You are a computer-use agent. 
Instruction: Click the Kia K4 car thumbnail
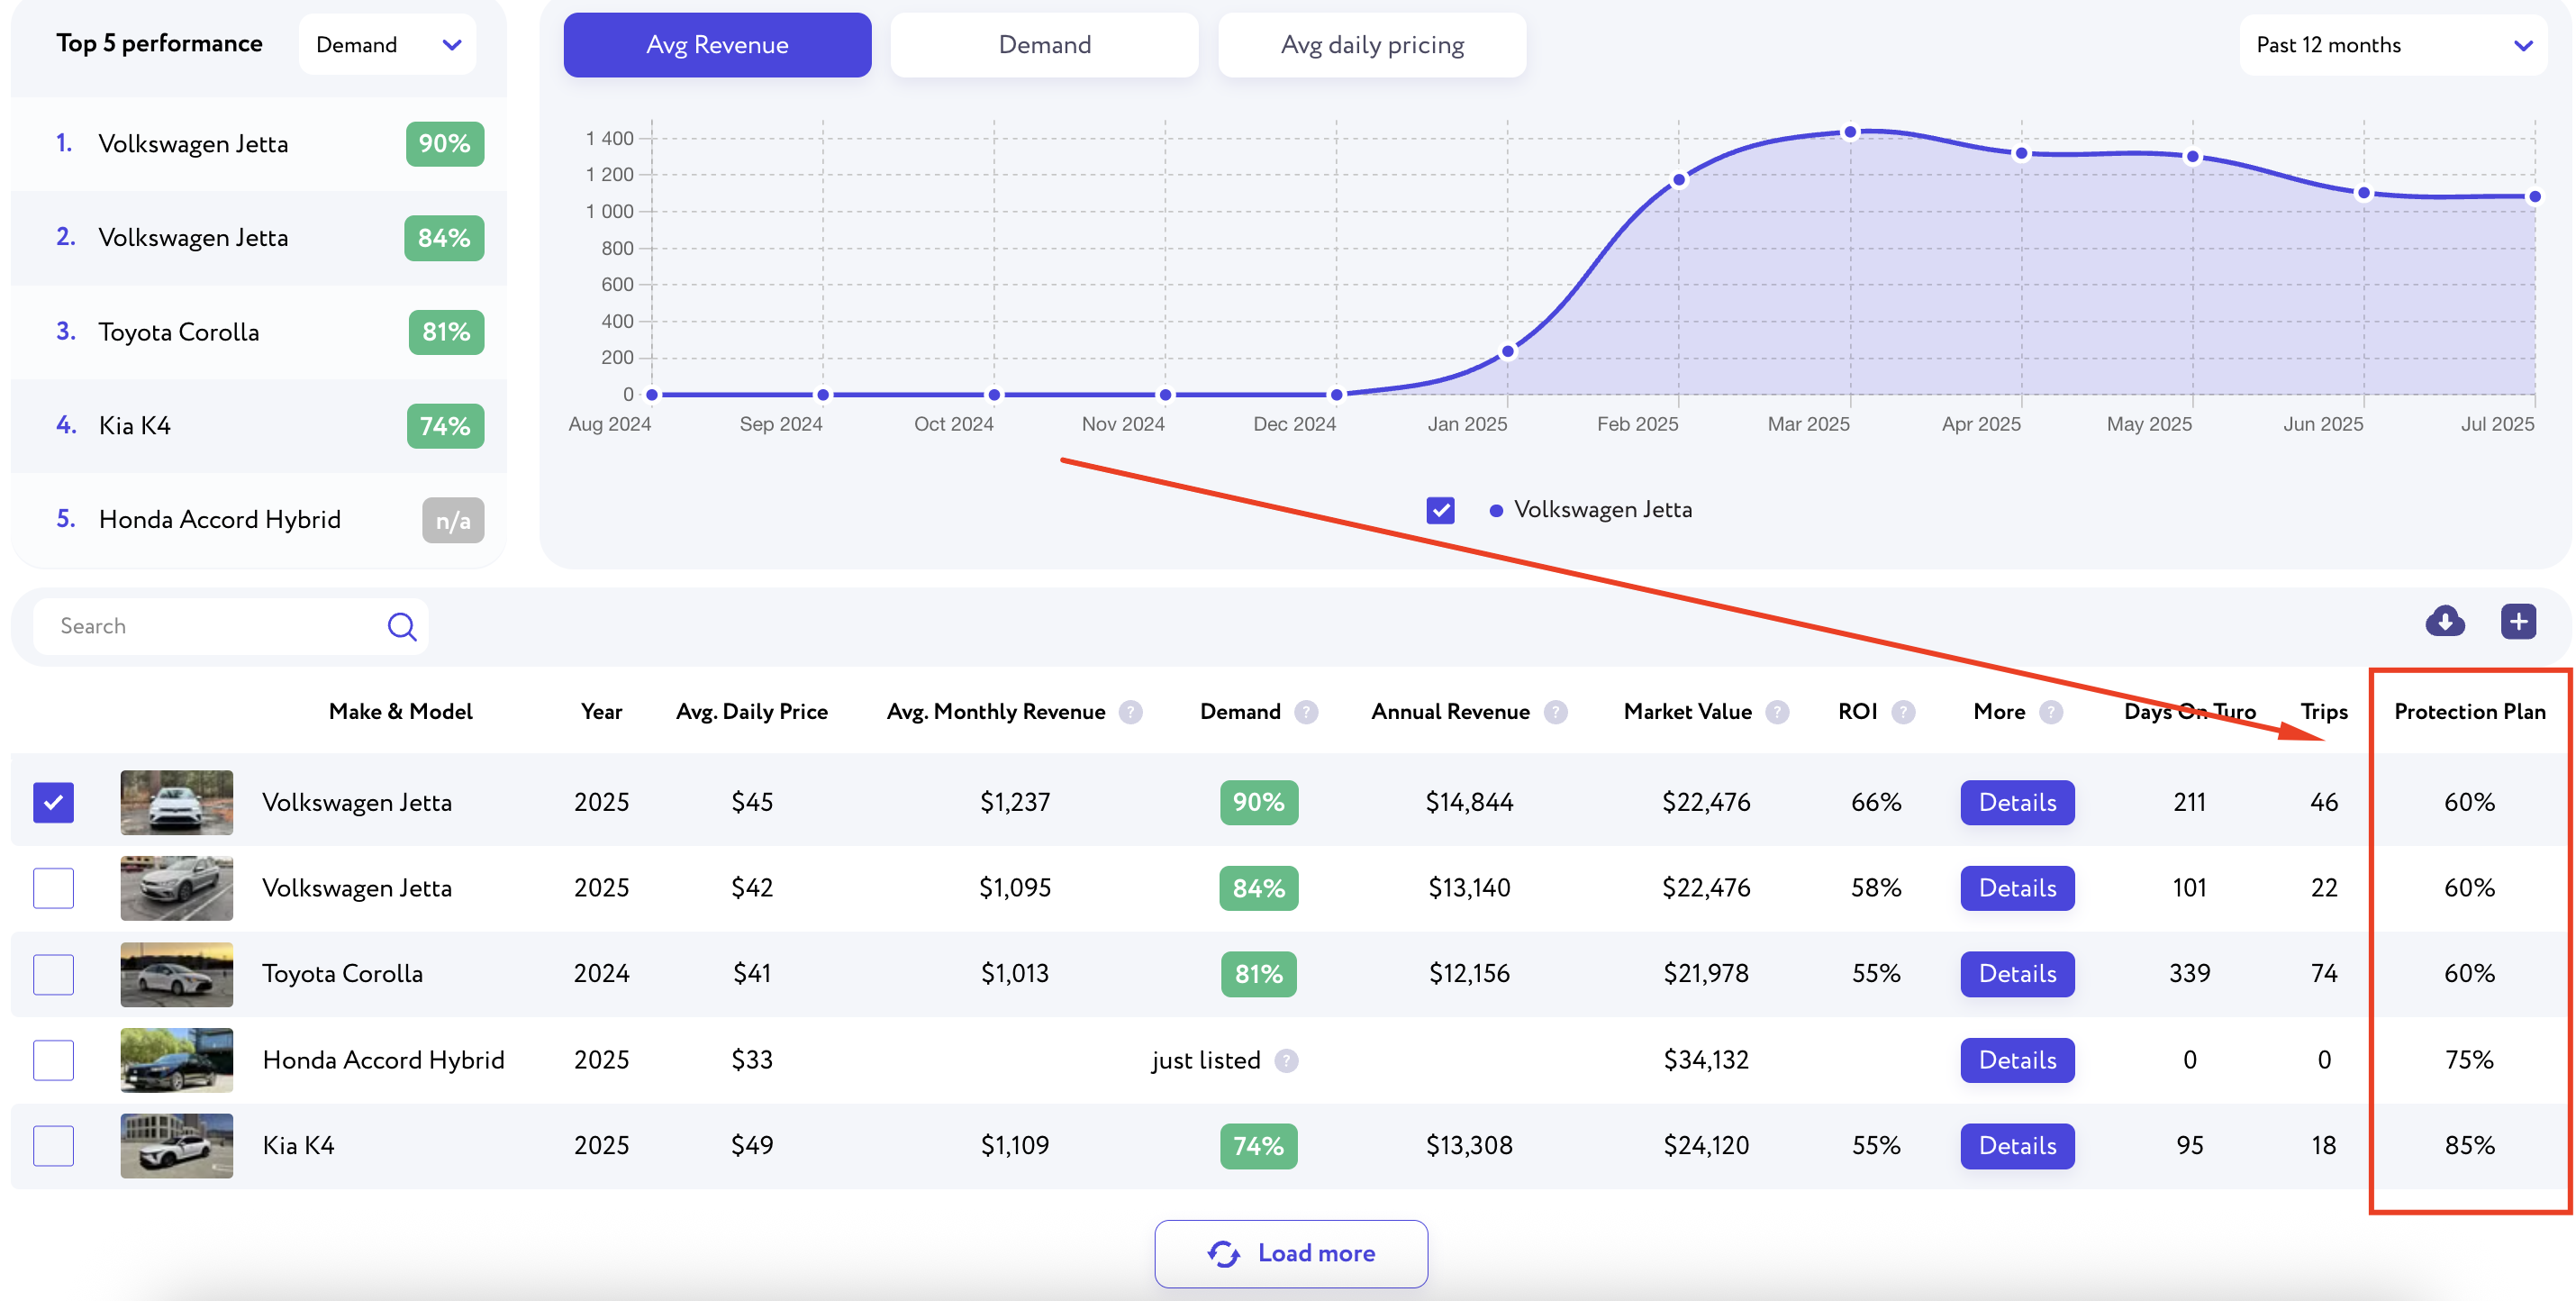(177, 1146)
